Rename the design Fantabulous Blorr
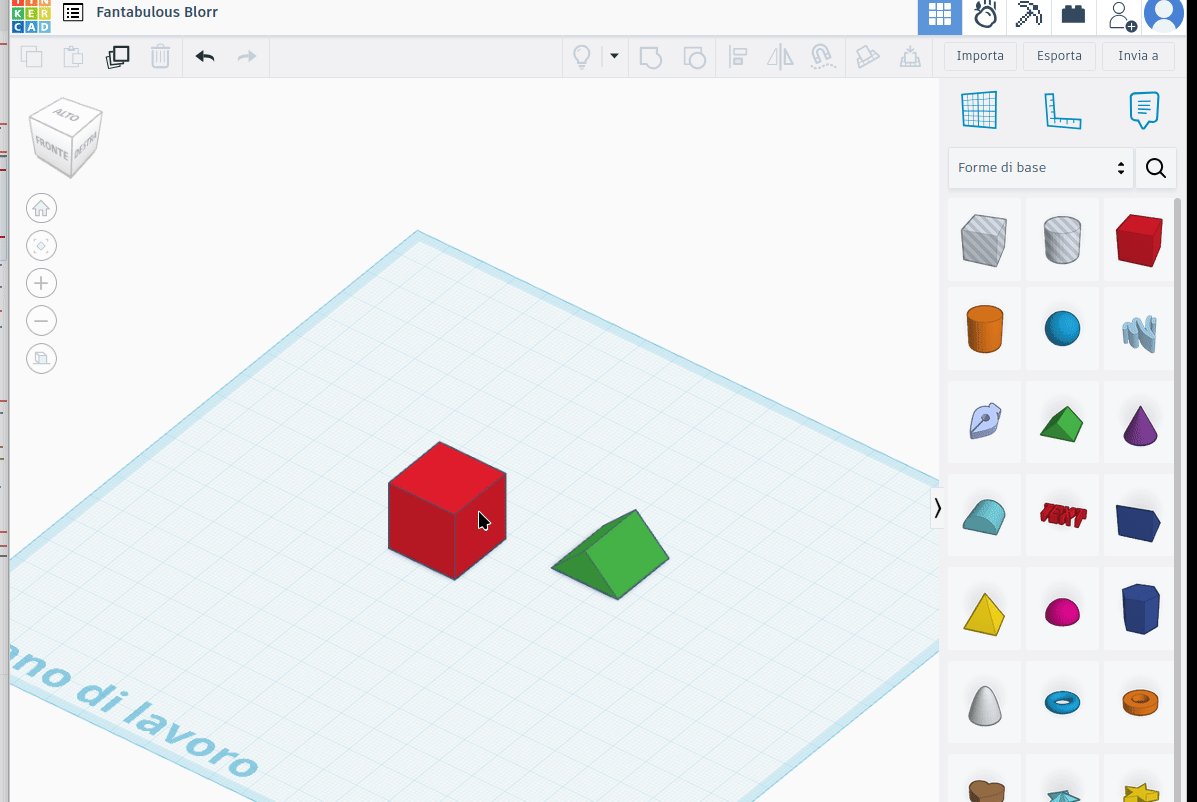Screen dimensions: 1197x802 (156, 12)
